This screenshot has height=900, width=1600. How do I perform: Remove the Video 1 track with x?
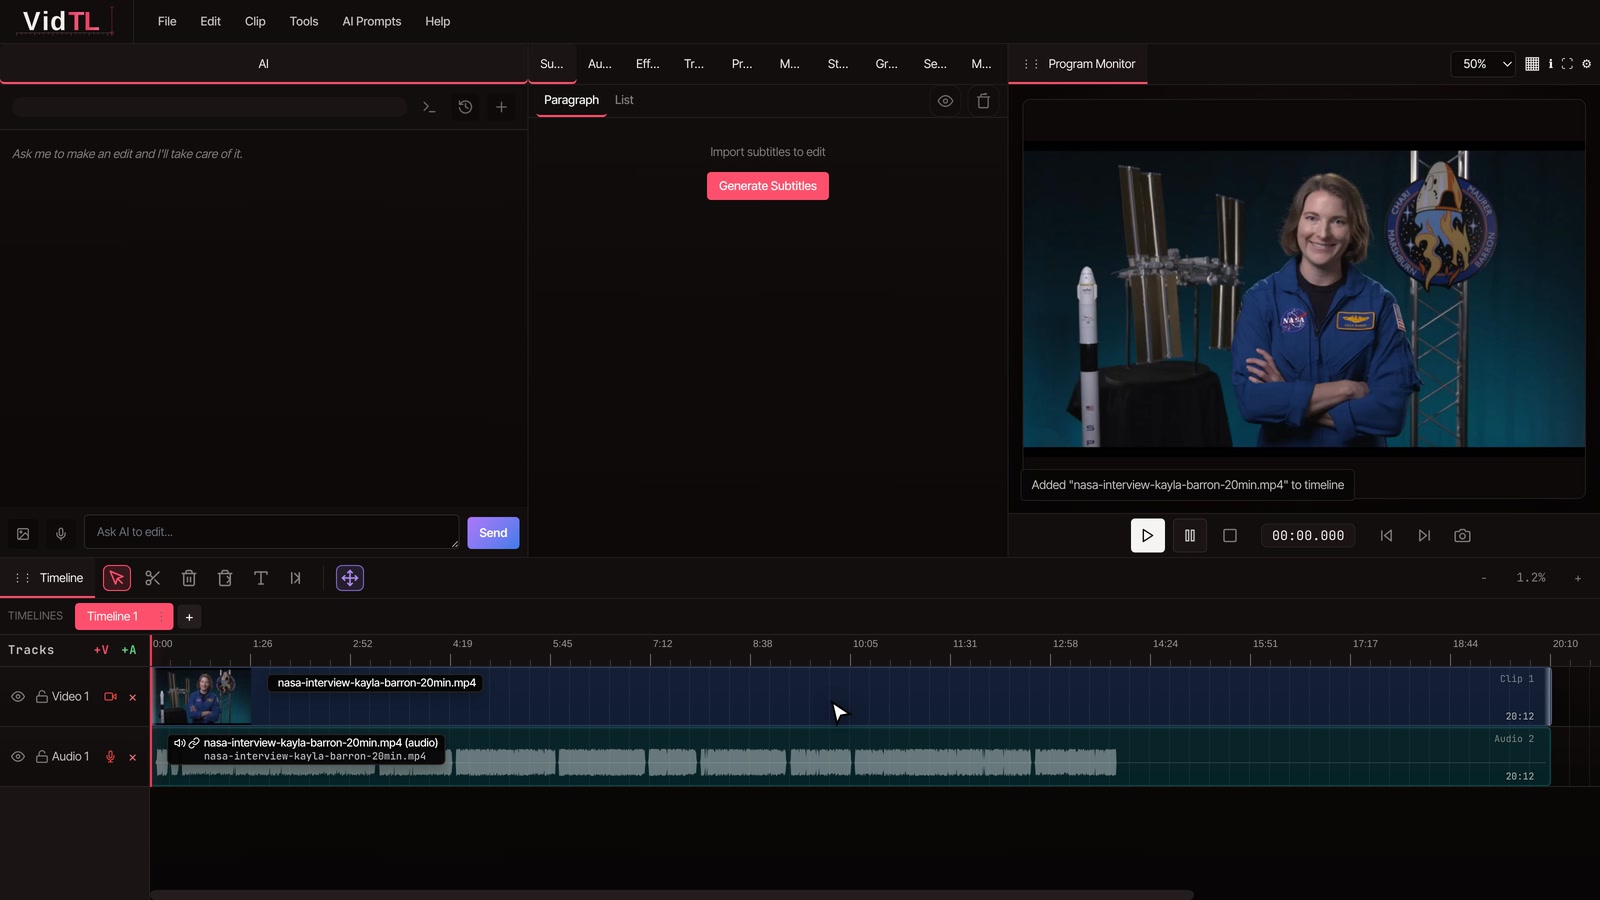[132, 697]
